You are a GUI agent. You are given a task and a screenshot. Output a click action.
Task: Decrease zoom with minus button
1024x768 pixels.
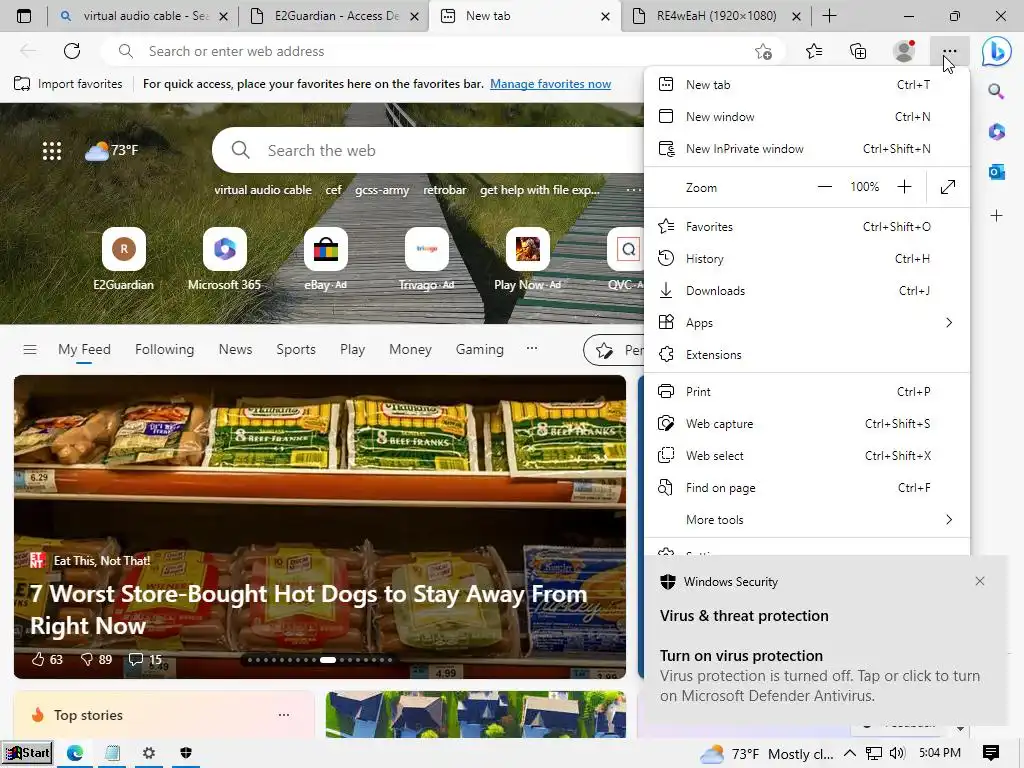click(825, 187)
